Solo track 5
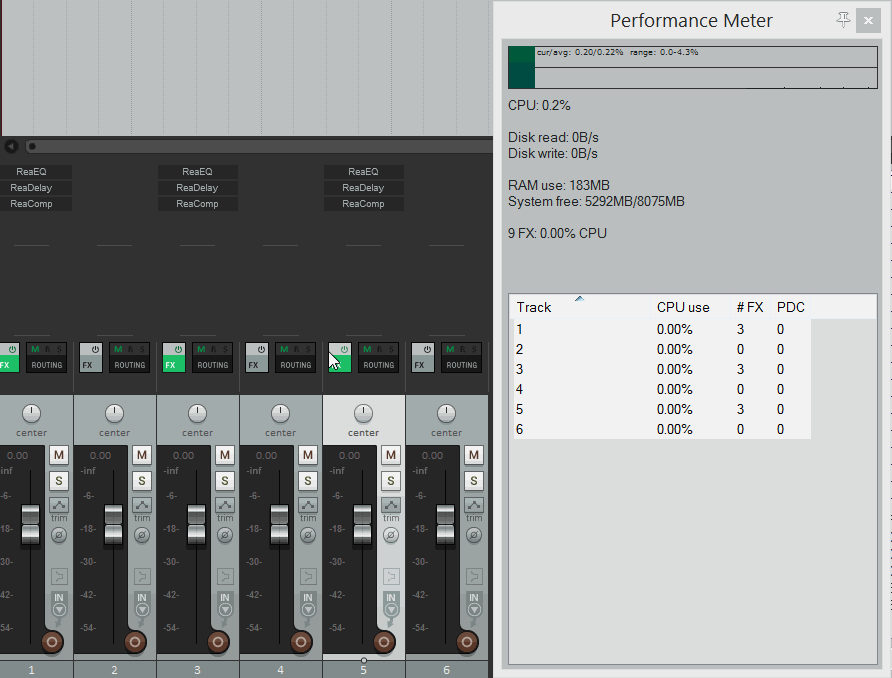 (x=390, y=481)
